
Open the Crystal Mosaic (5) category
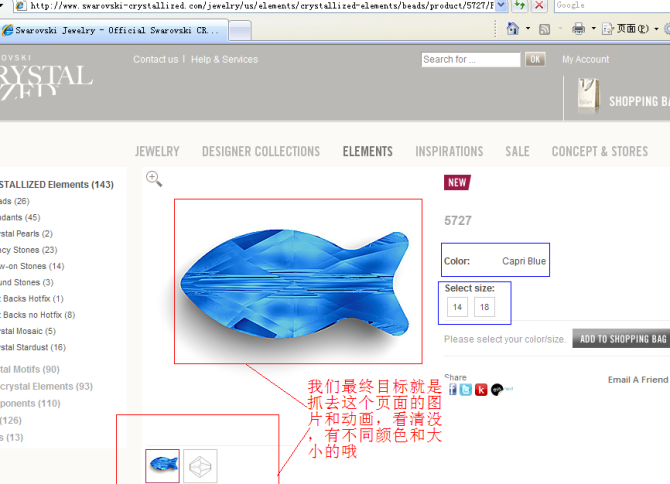coord(28,331)
